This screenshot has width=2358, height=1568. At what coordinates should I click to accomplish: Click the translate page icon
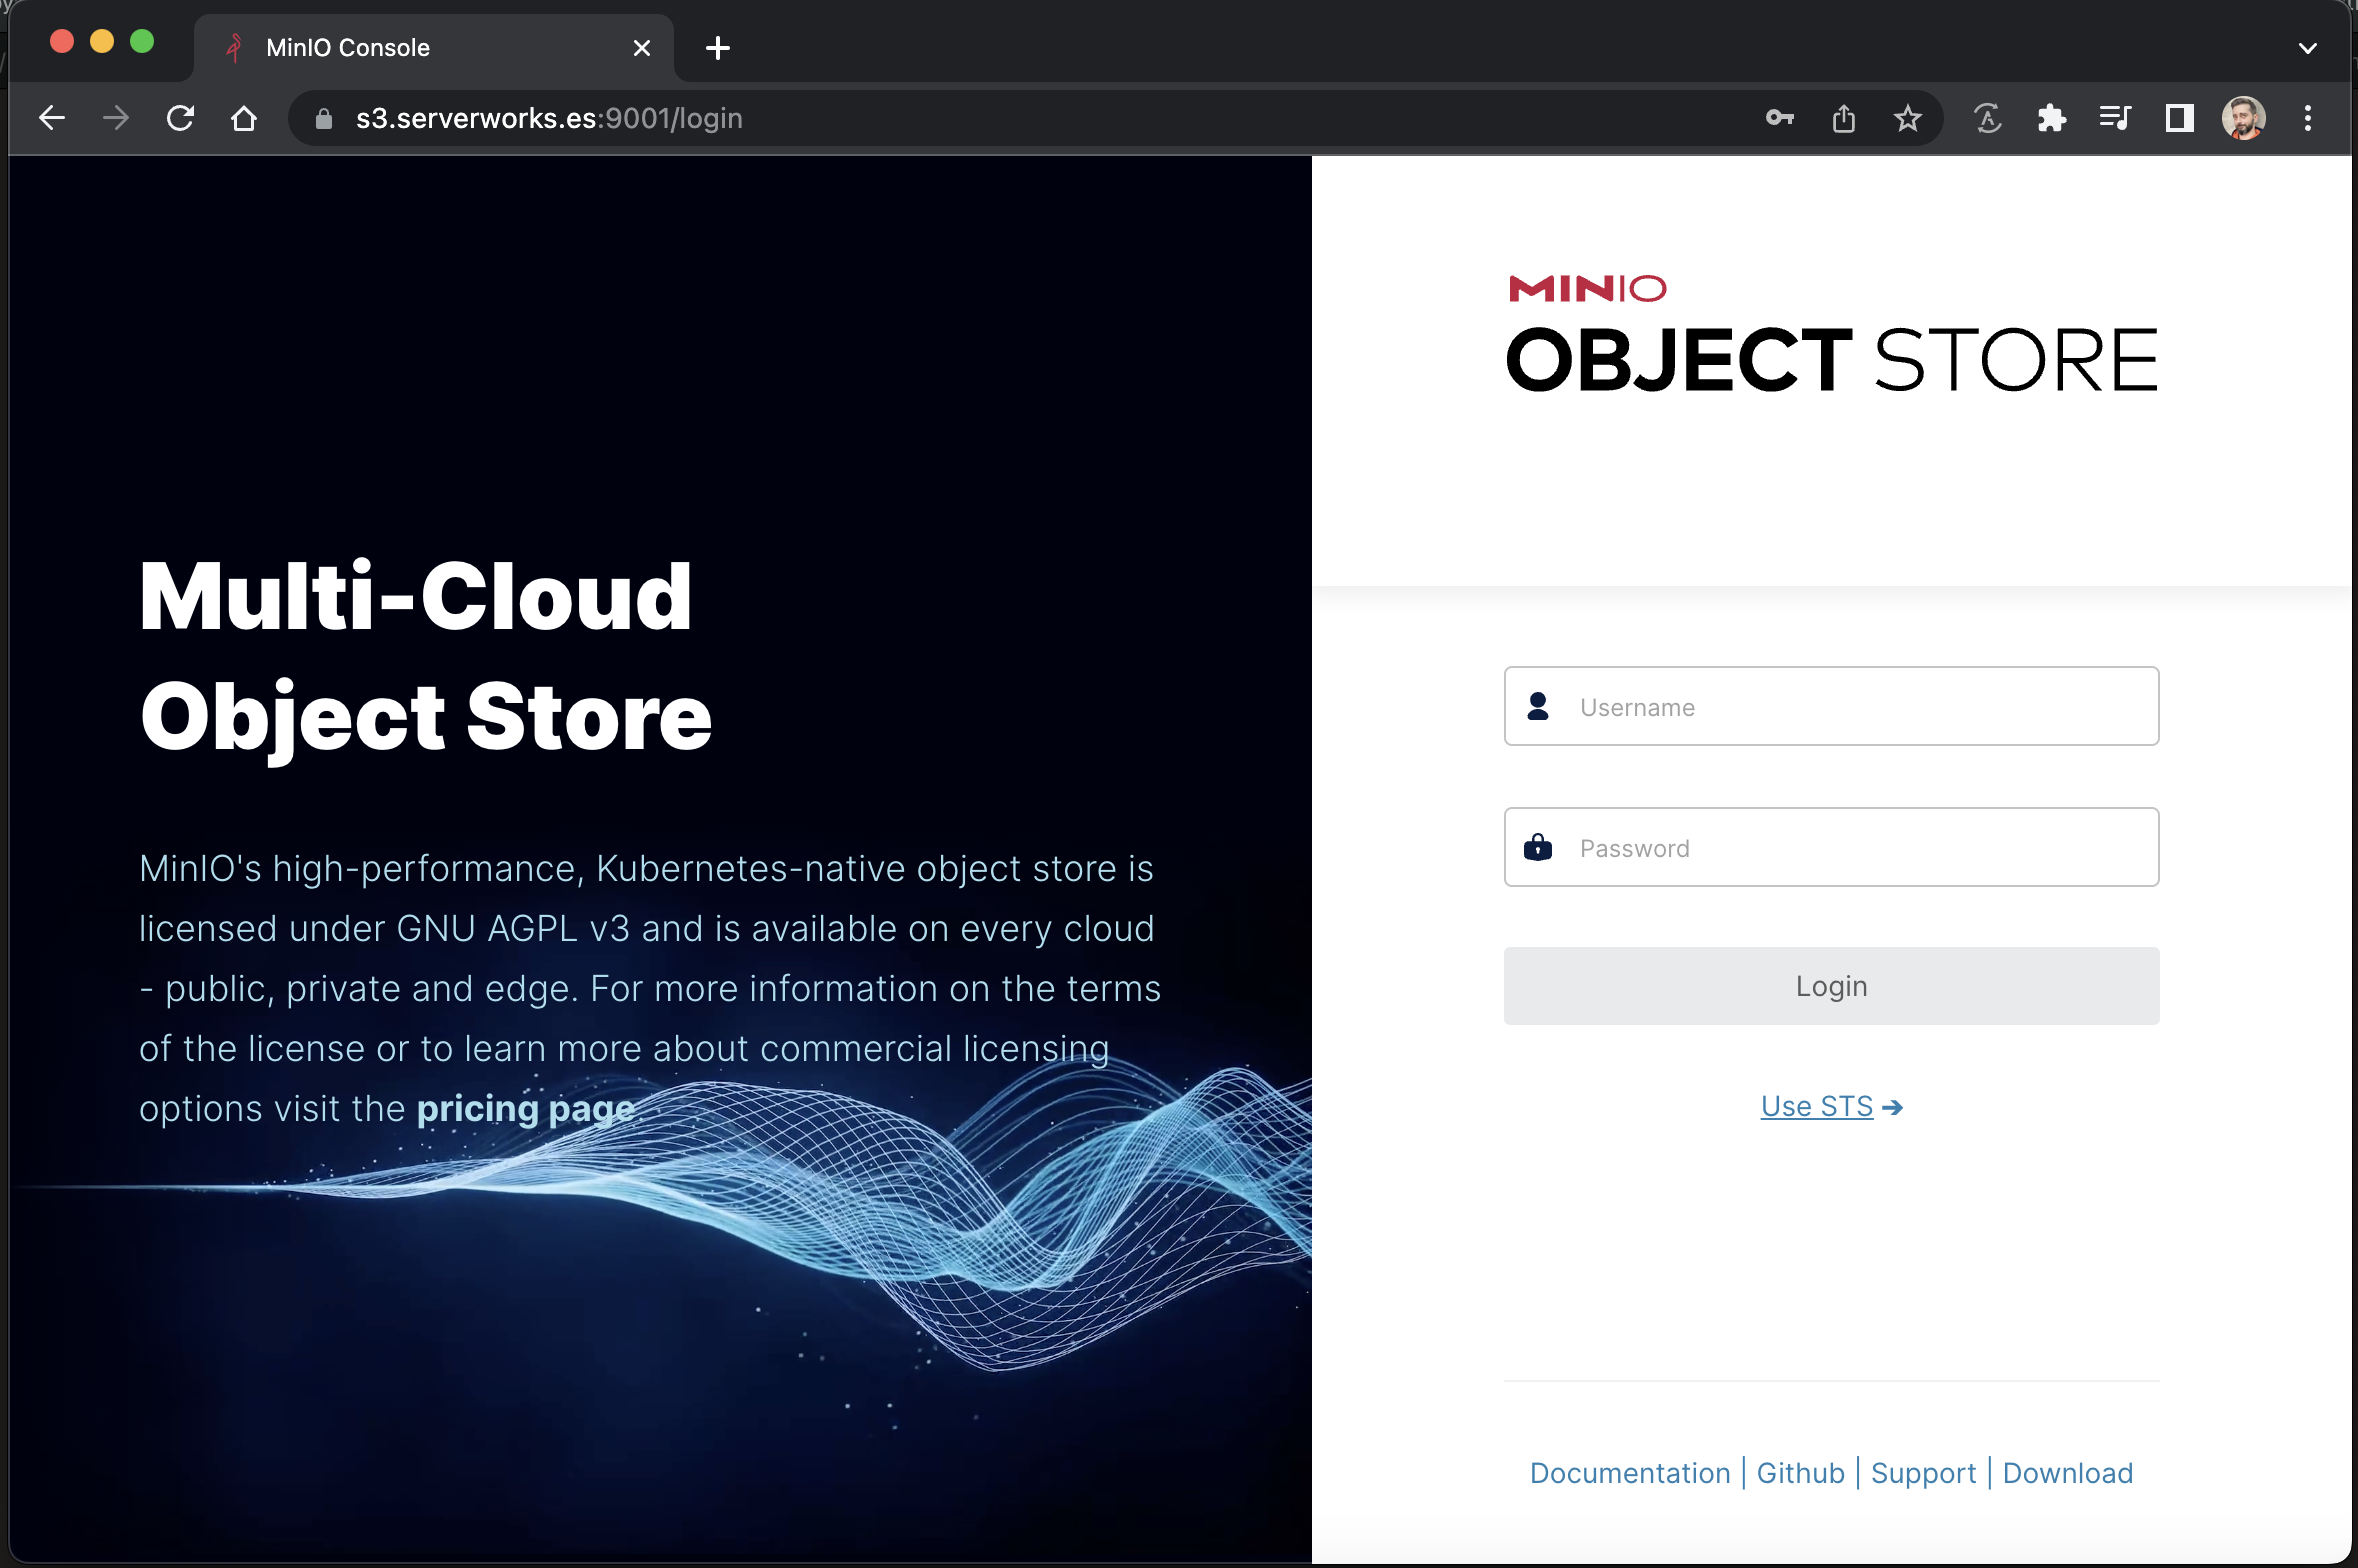[1987, 118]
